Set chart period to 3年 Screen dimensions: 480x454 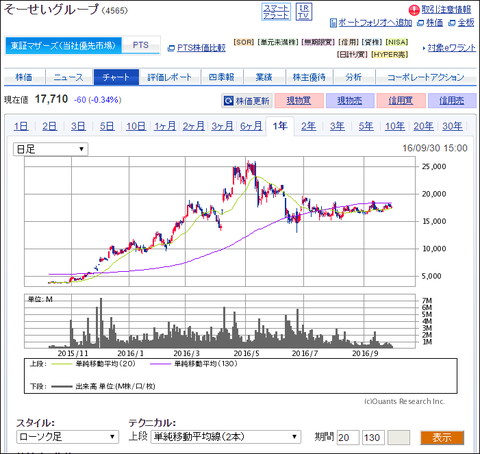pyautogui.click(x=337, y=126)
